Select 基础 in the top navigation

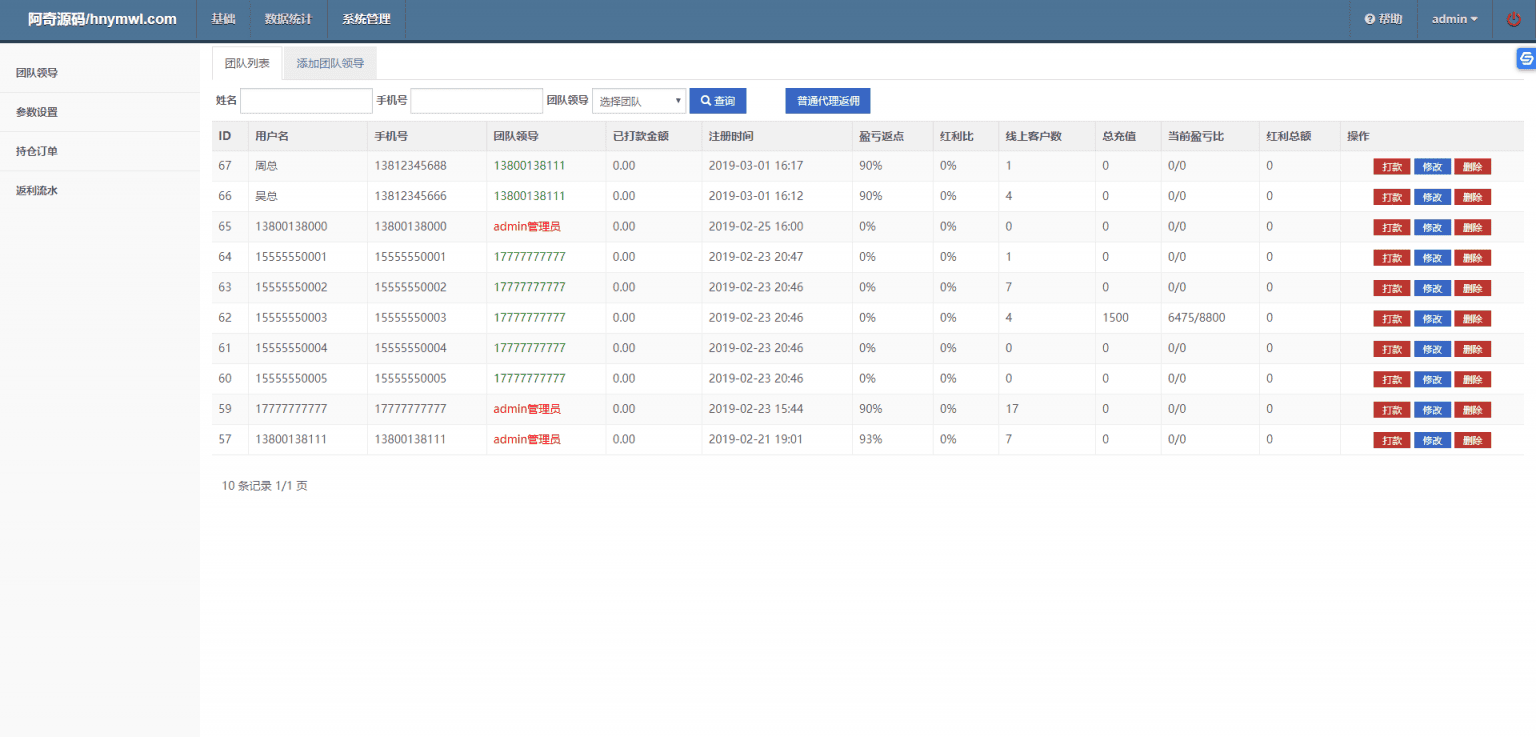point(222,18)
